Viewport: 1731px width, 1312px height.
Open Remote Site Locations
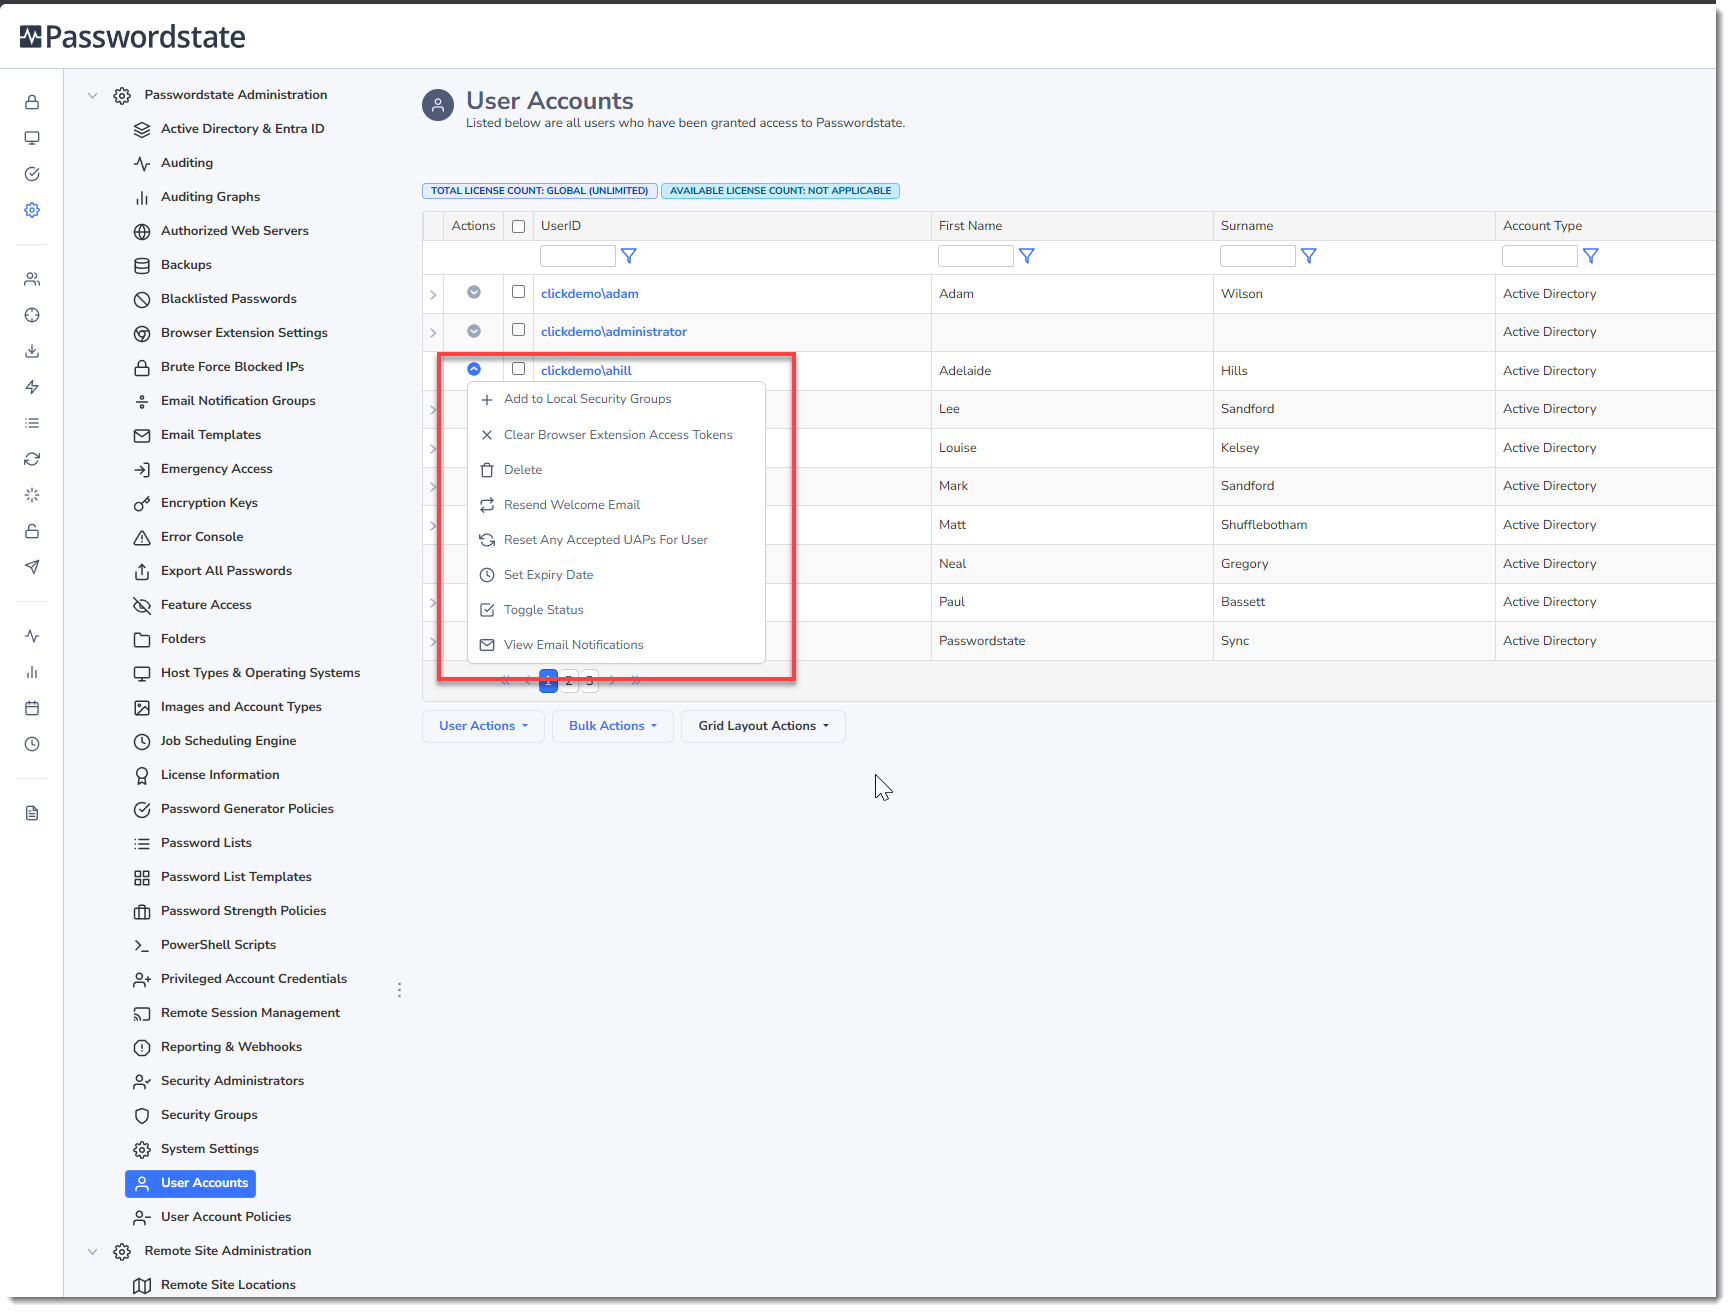(228, 1285)
